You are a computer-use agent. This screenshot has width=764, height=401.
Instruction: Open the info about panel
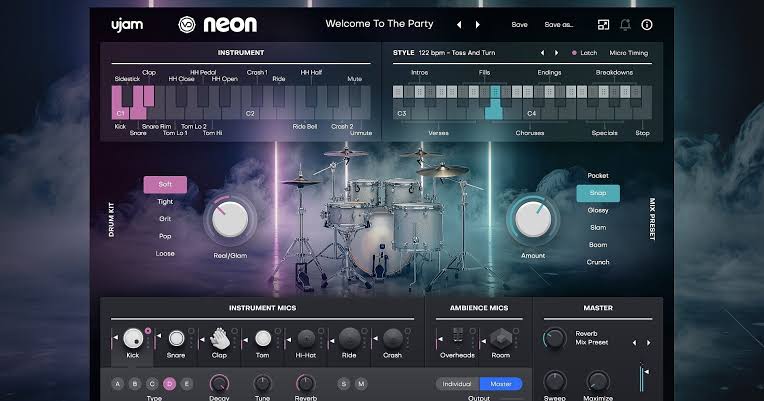[647, 24]
